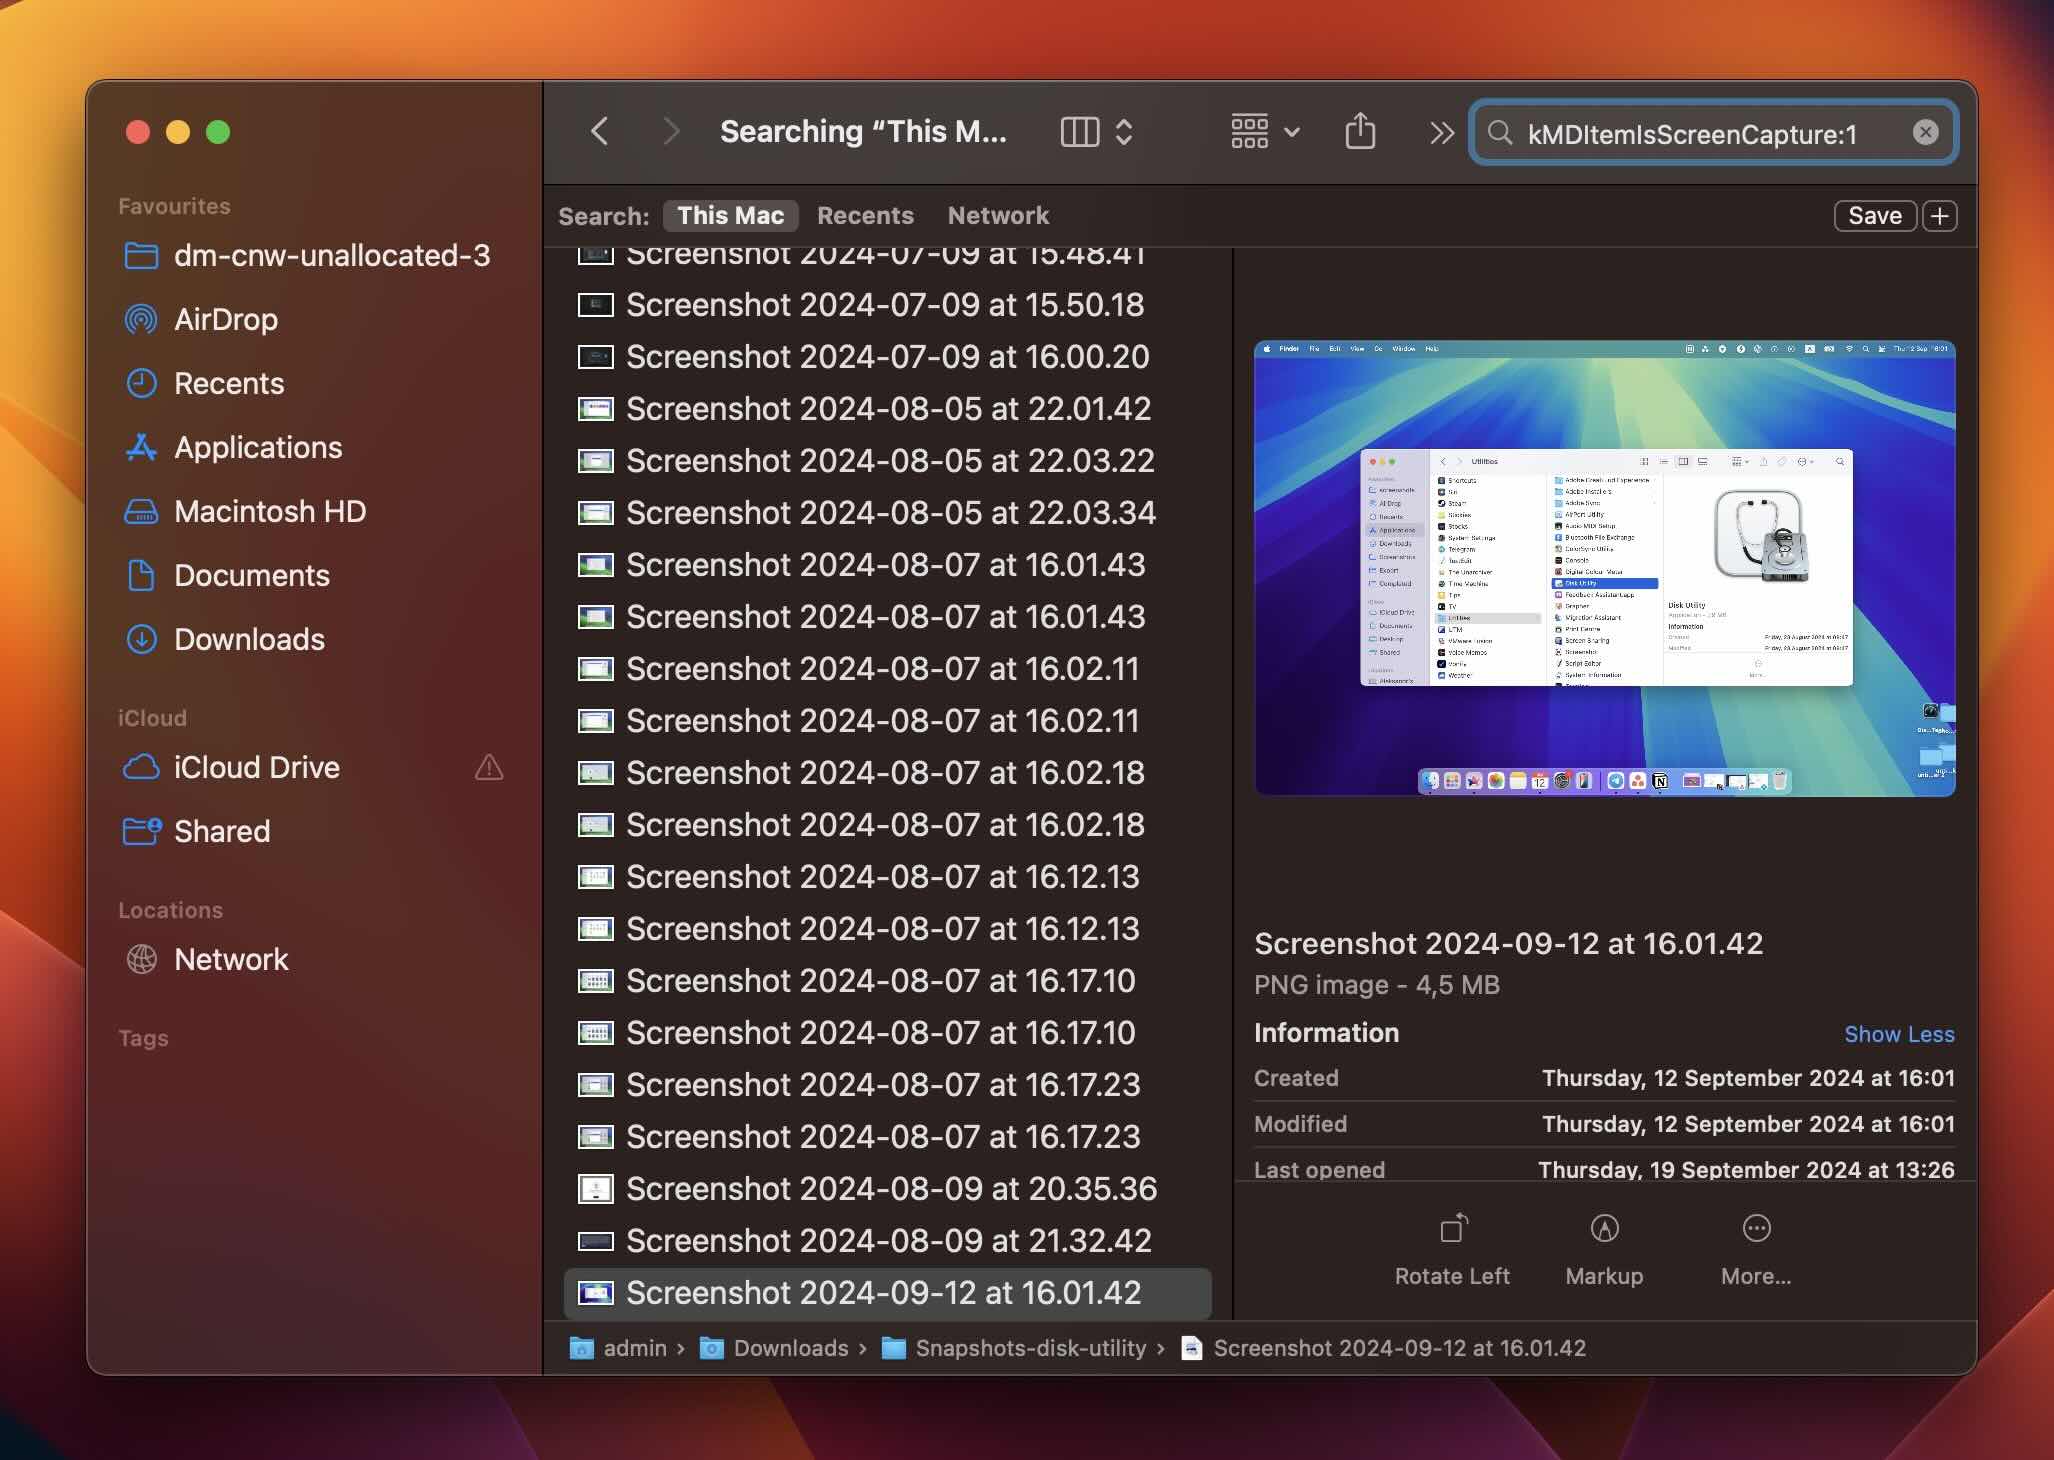Screen dimensions: 2054x1460
Task: Go to Snapshots-disk-utility in path bar
Action: (1013, 1348)
